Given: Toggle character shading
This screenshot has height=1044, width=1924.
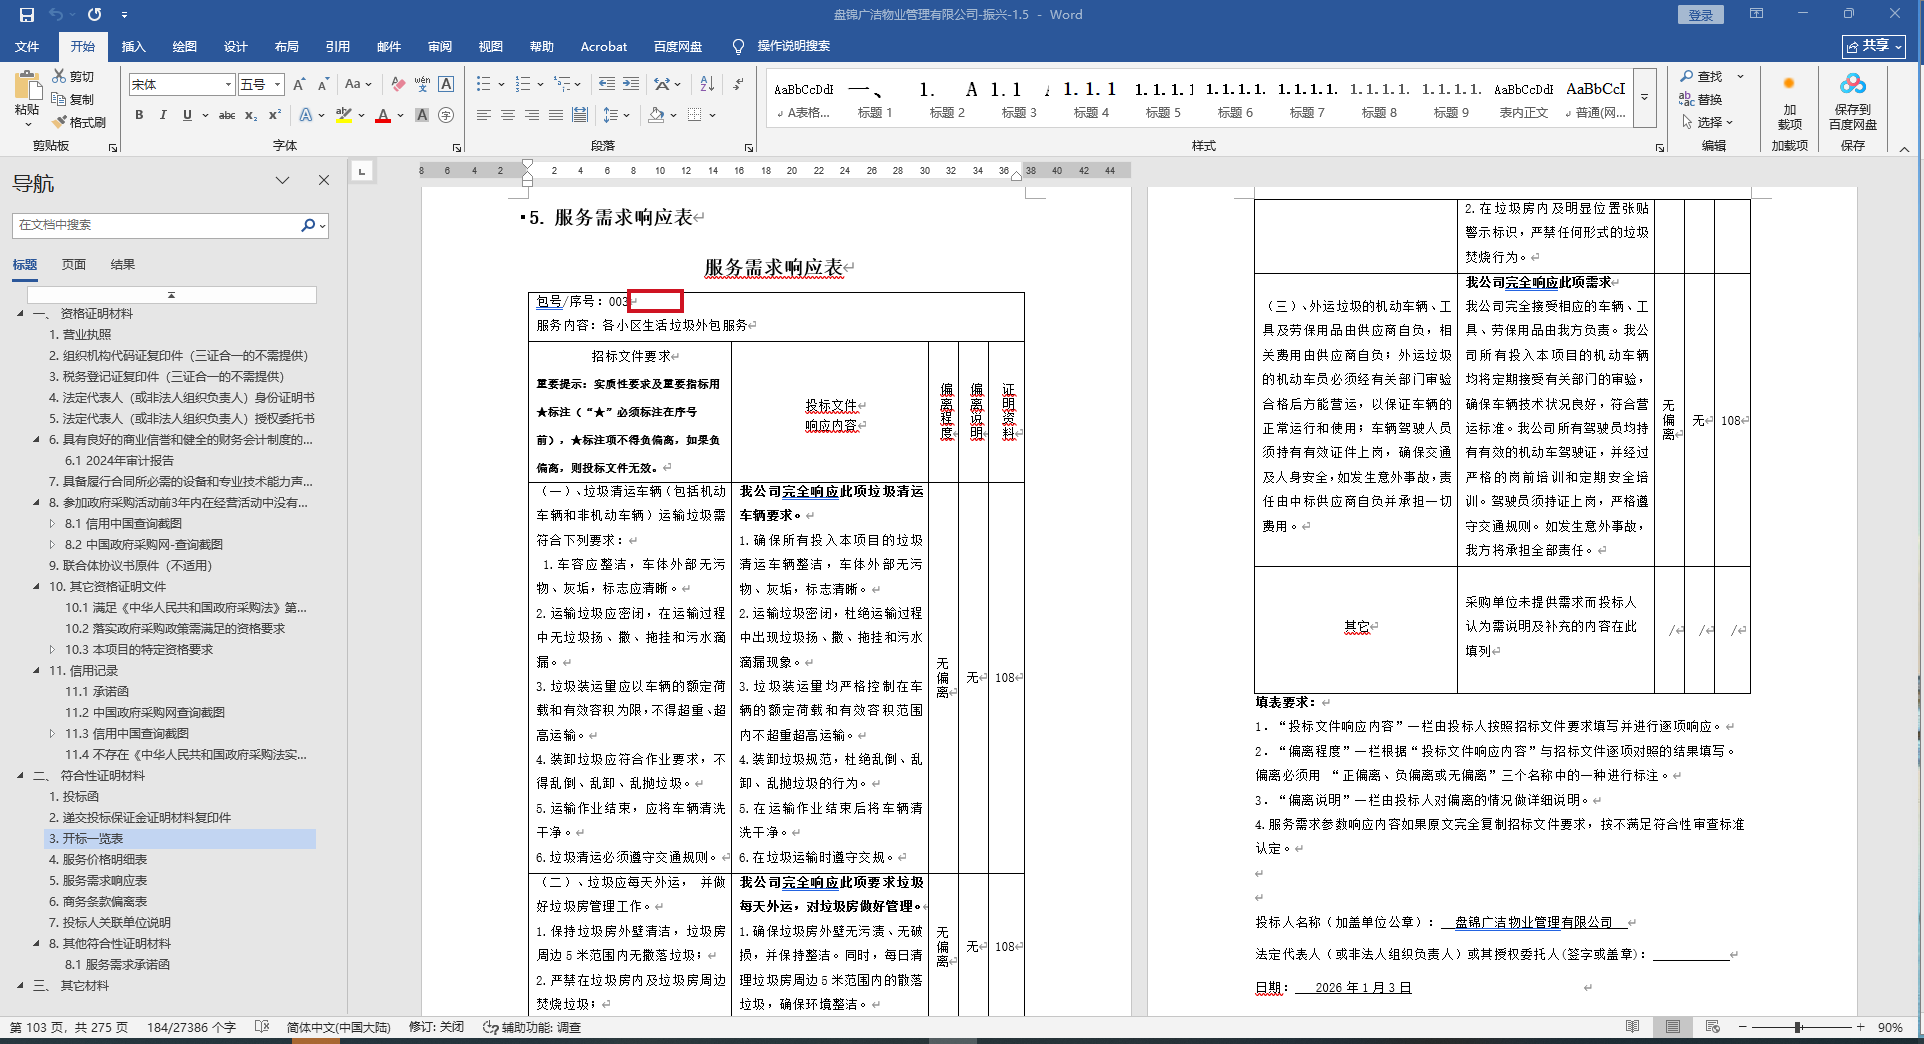Looking at the screenshot, I should 422,116.
